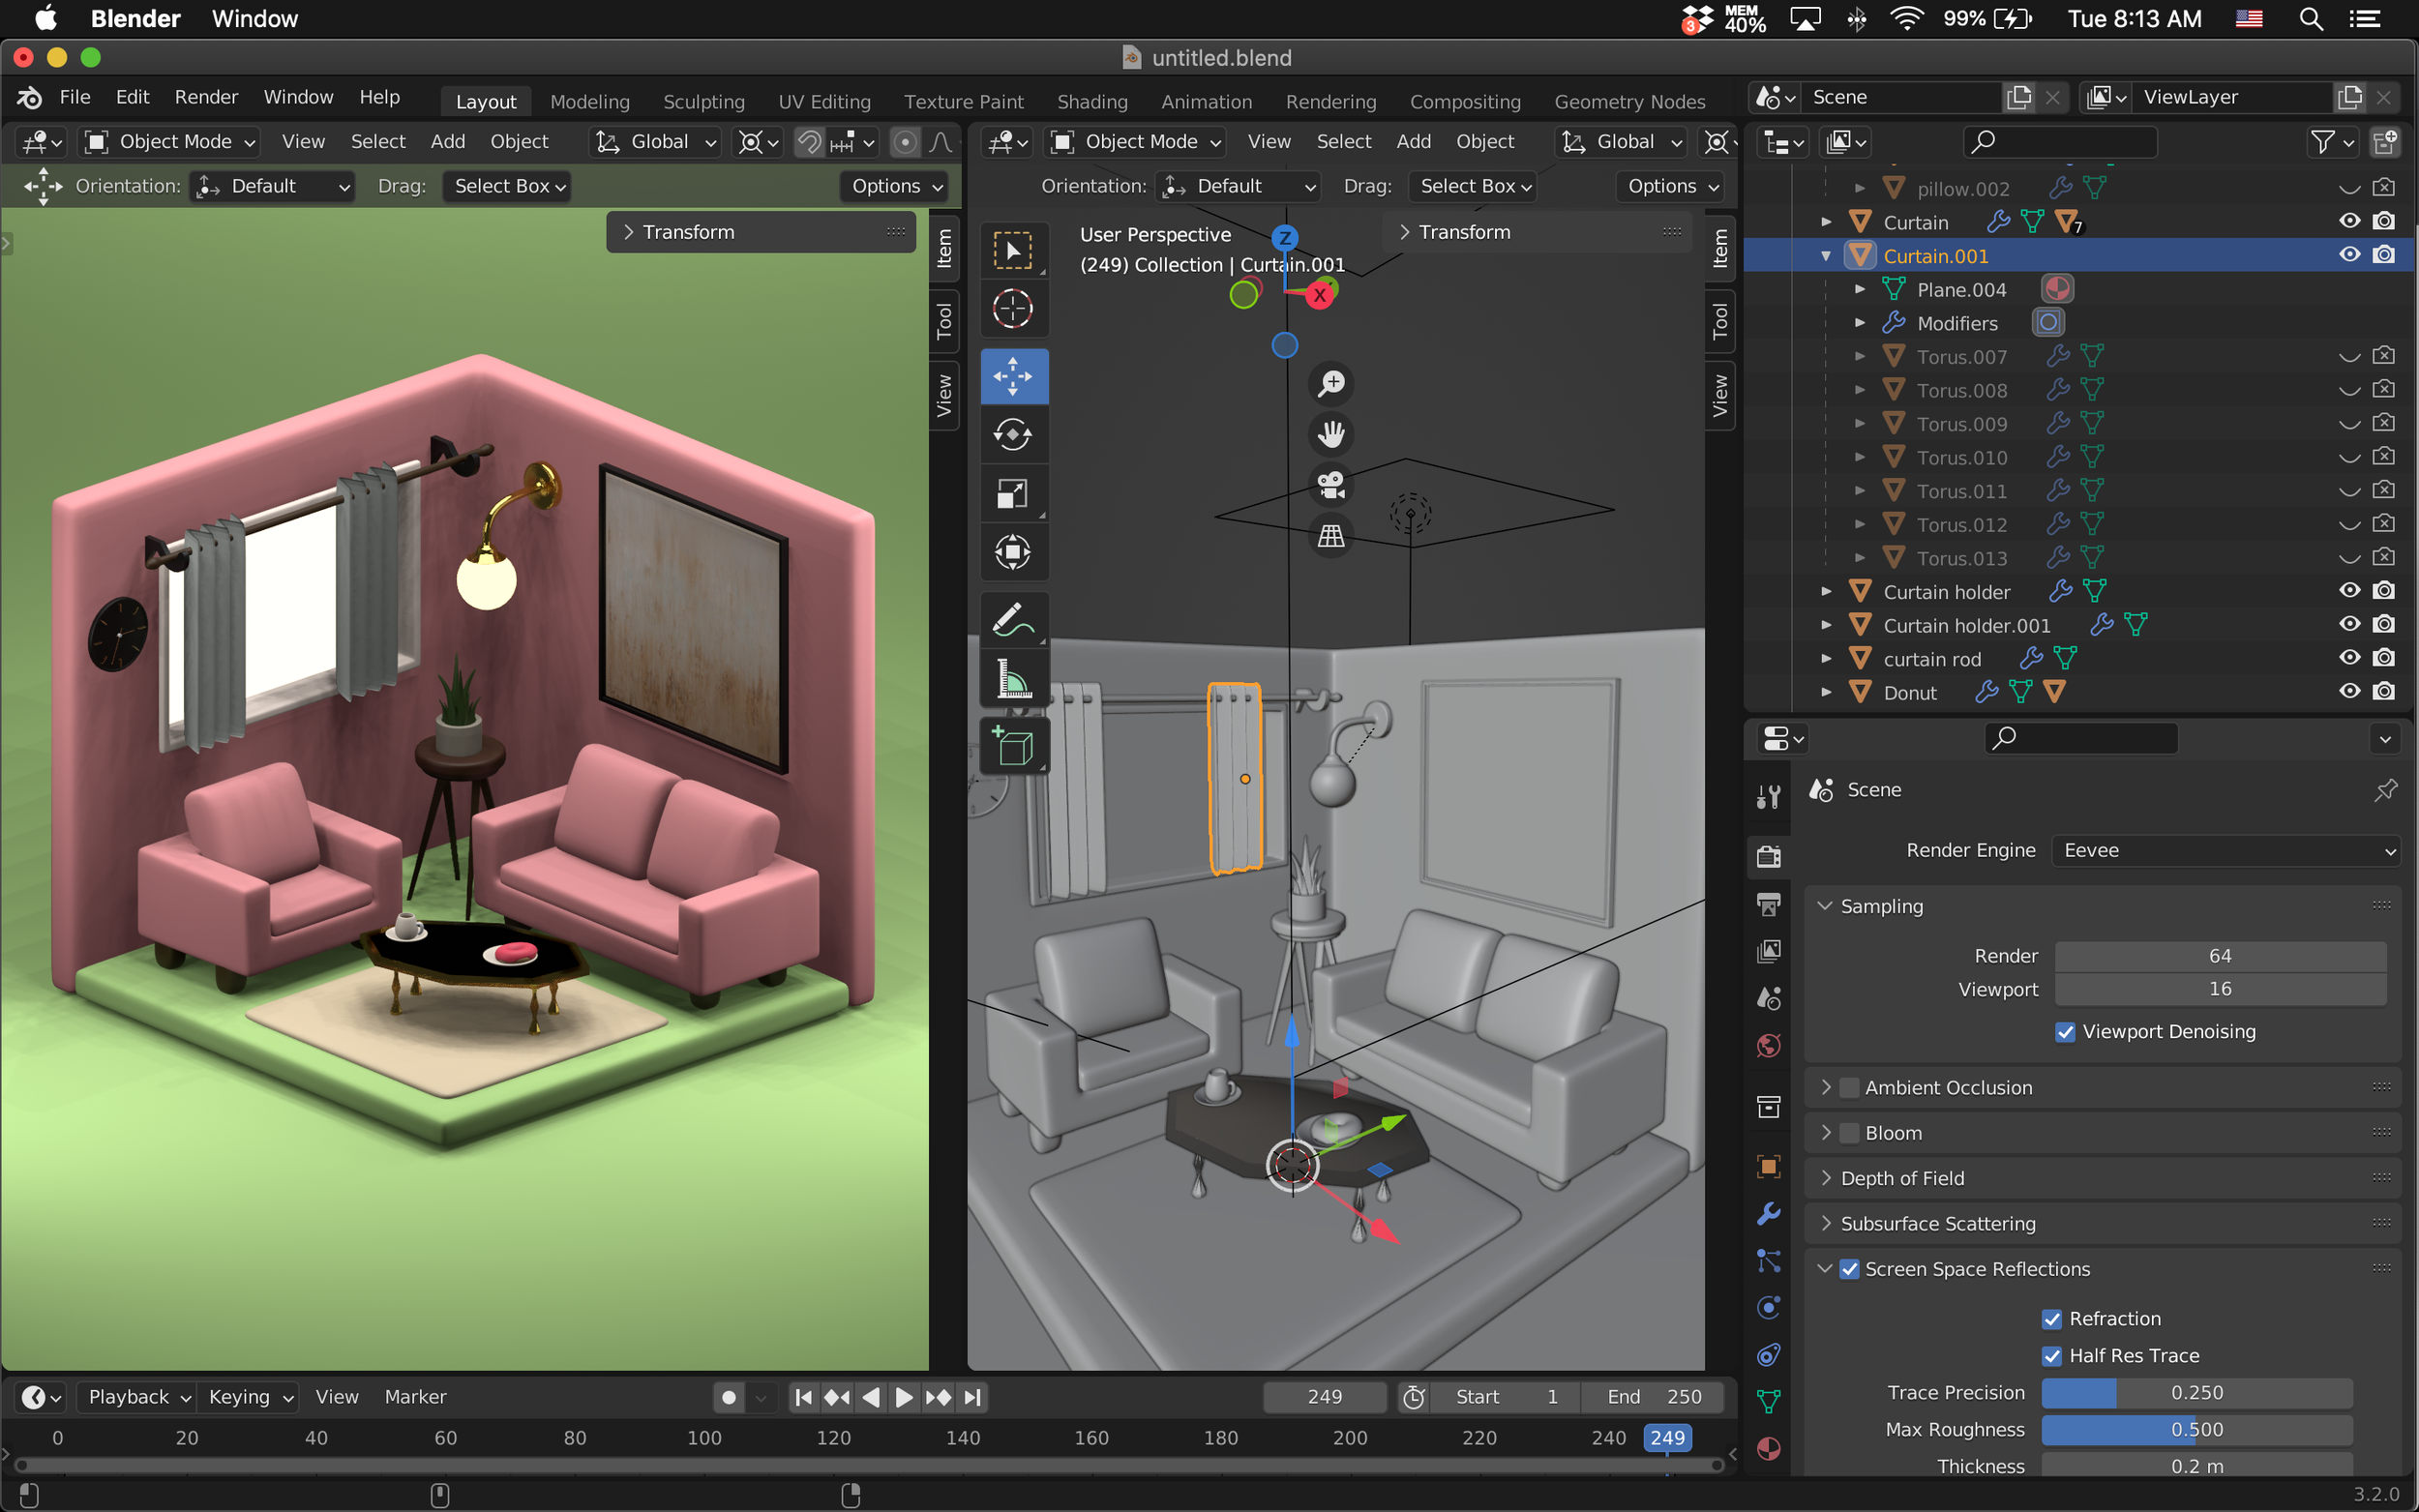Viewport: 2419px width, 1512px height.
Task: Click the pan view hand icon
Action: pyautogui.click(x=1331, y=434)
